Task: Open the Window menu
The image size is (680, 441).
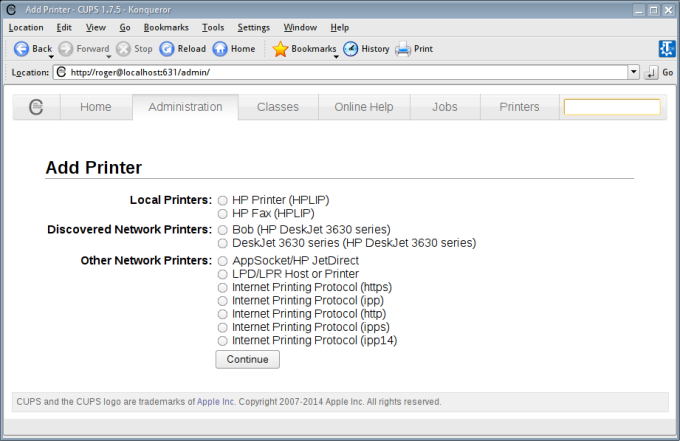Action: 300,28
